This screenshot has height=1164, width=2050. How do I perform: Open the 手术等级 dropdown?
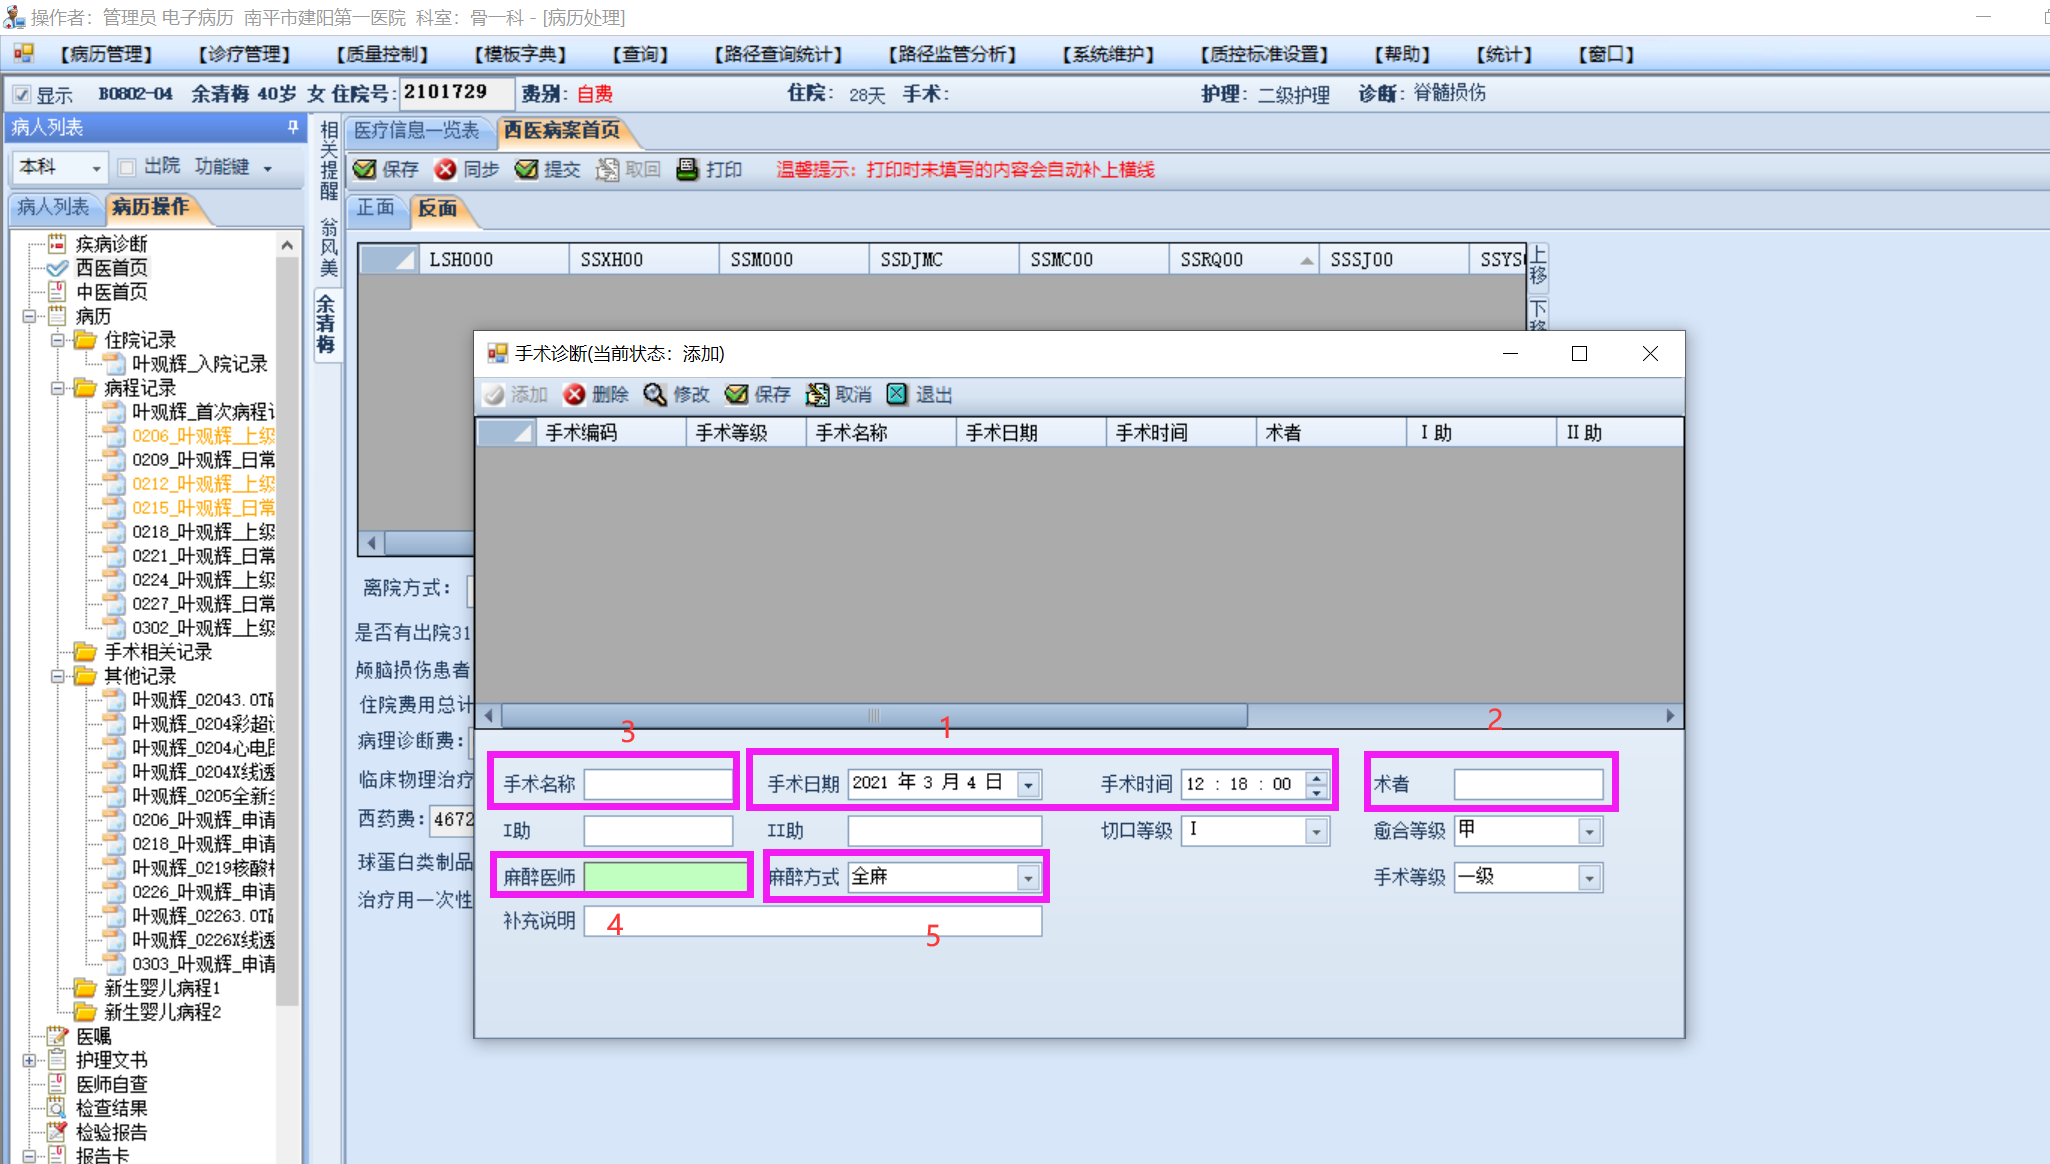click(x=1589, y=878)
